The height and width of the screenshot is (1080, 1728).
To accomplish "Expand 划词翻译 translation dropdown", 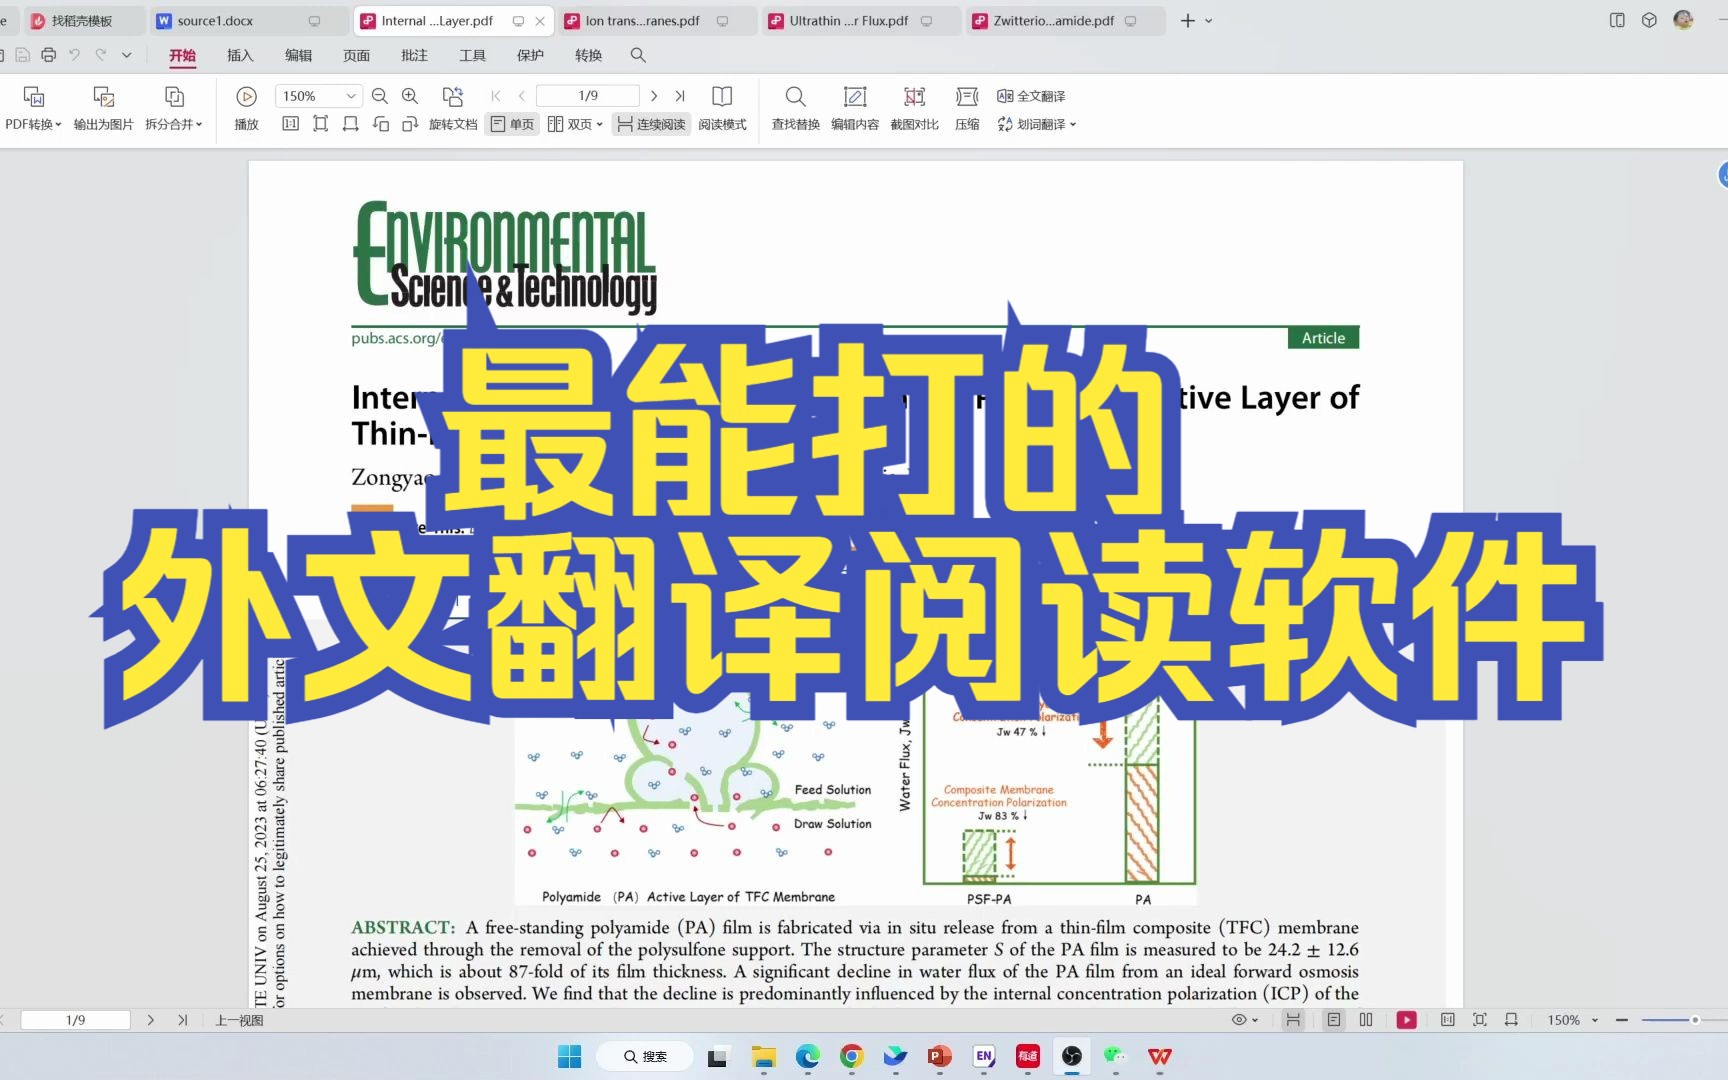I will coord(1073,125).
